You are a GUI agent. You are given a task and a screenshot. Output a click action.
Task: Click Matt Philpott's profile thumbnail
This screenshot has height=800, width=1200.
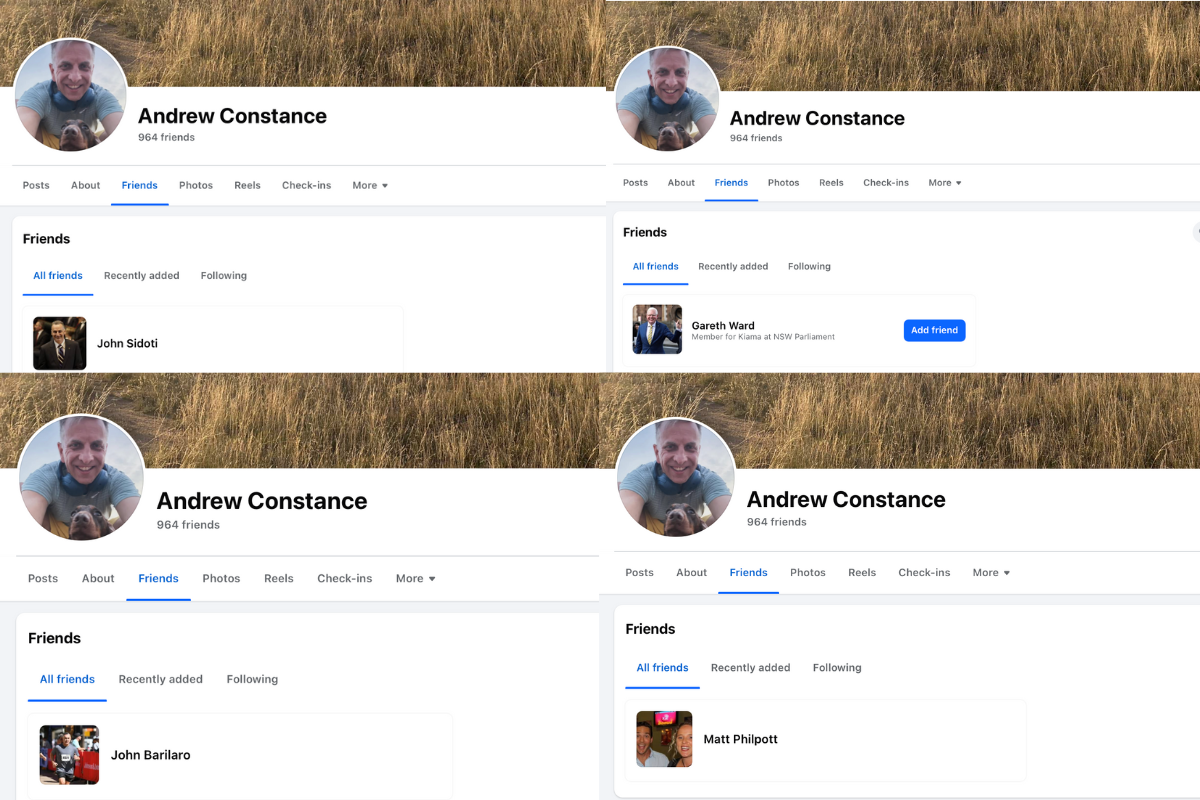tap(664, 739)
